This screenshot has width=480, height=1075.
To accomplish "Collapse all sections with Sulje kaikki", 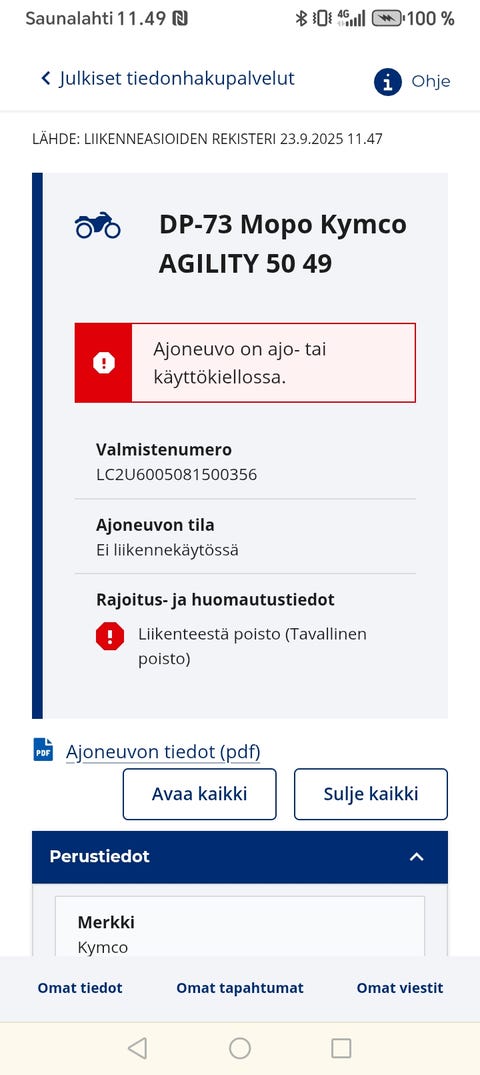I will point(371,794).
